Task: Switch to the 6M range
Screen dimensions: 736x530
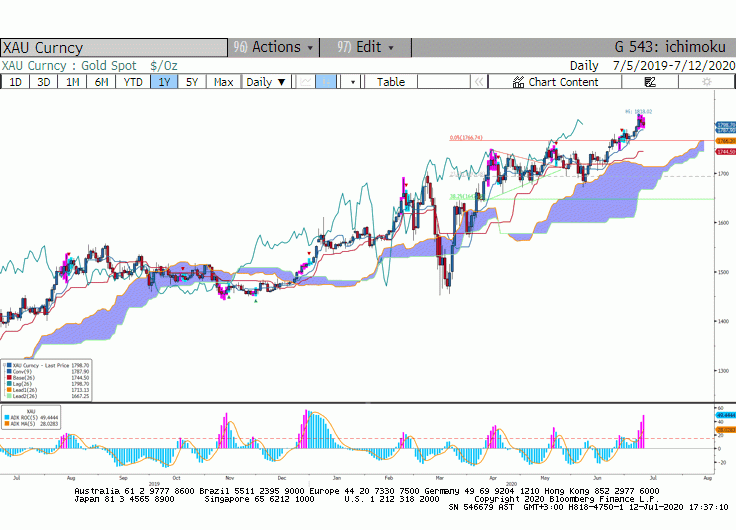Action: [x=101, y=82]
